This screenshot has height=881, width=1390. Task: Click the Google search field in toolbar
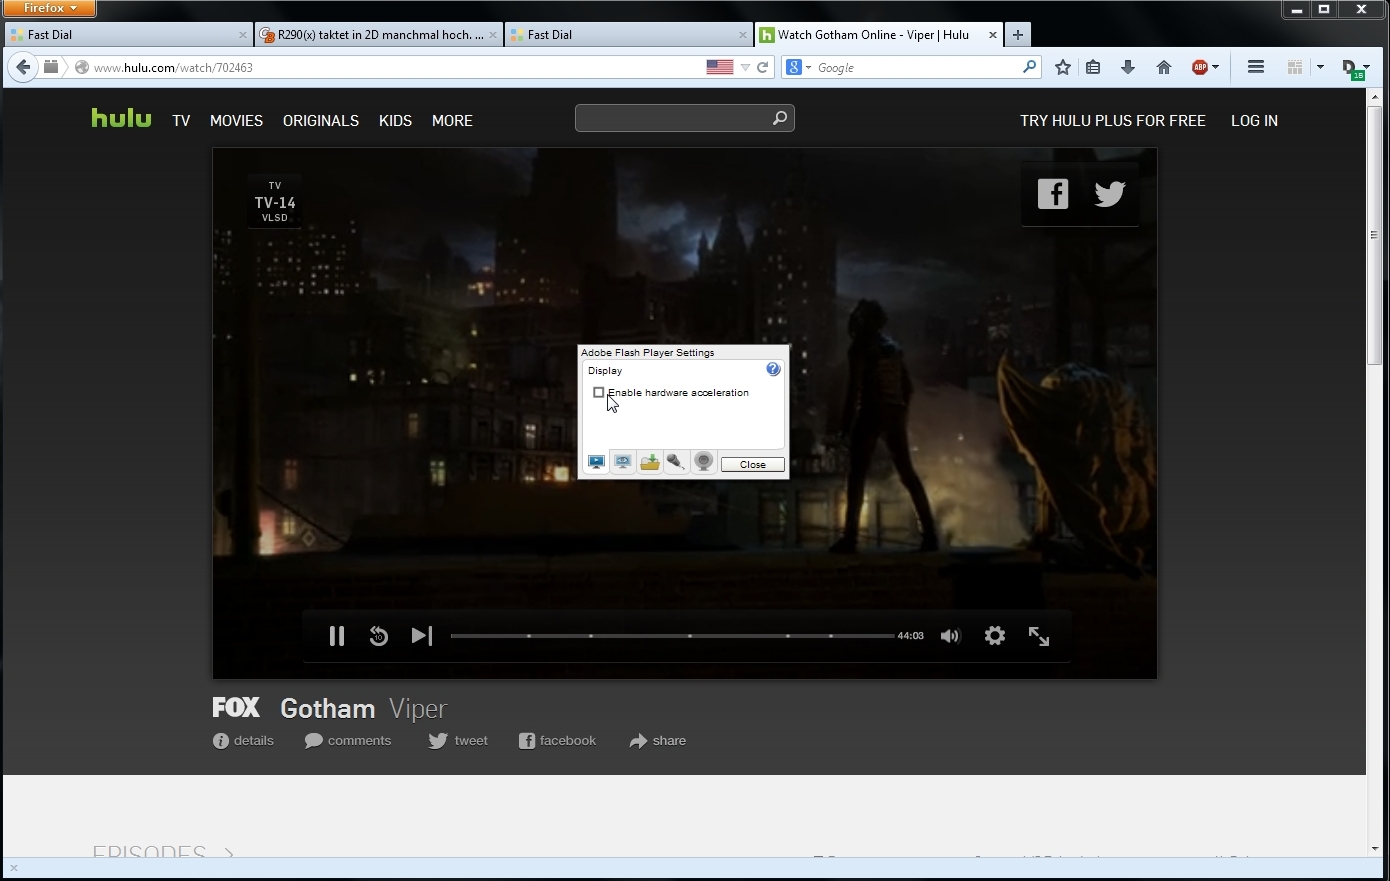pyautogui.click(x=916, y=68)
